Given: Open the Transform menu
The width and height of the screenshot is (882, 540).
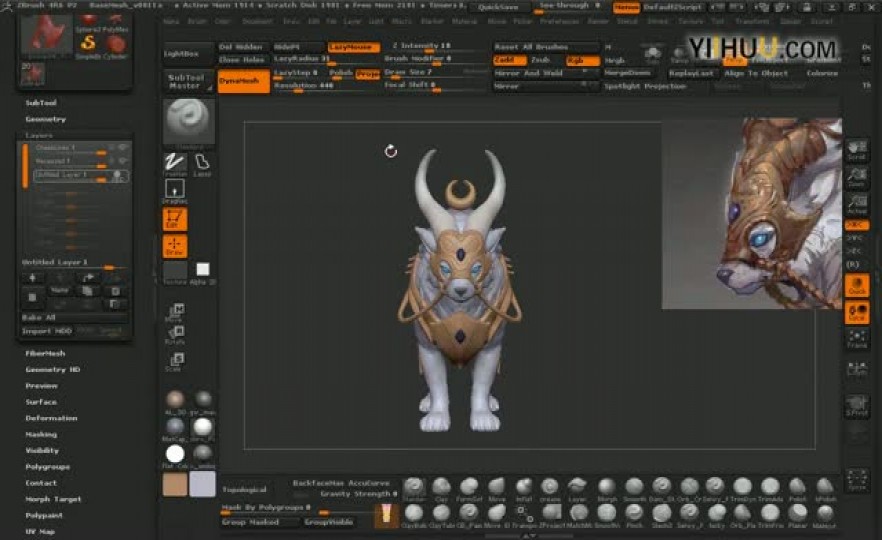Looking at the screenshot, I should point(752,21).
